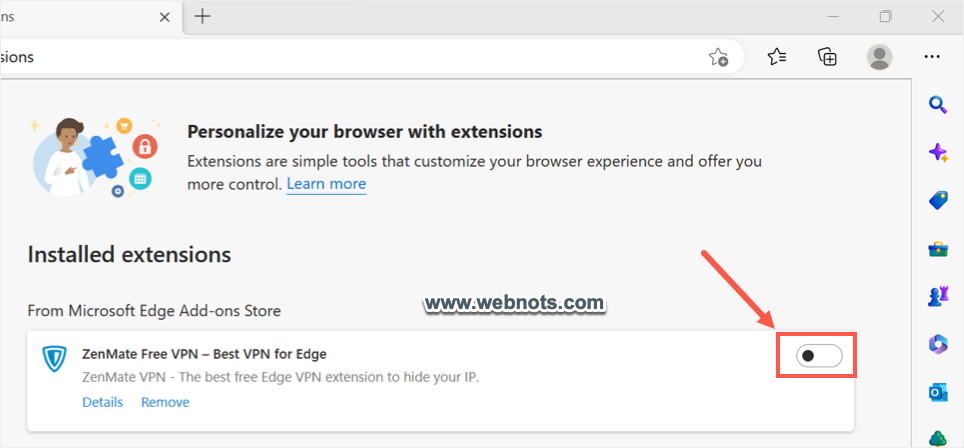Image resolution: width=964 pixels, height=448 pixels.
Task: Open Copilot sparkle icon in sidebar
Action: click(938, 152)
